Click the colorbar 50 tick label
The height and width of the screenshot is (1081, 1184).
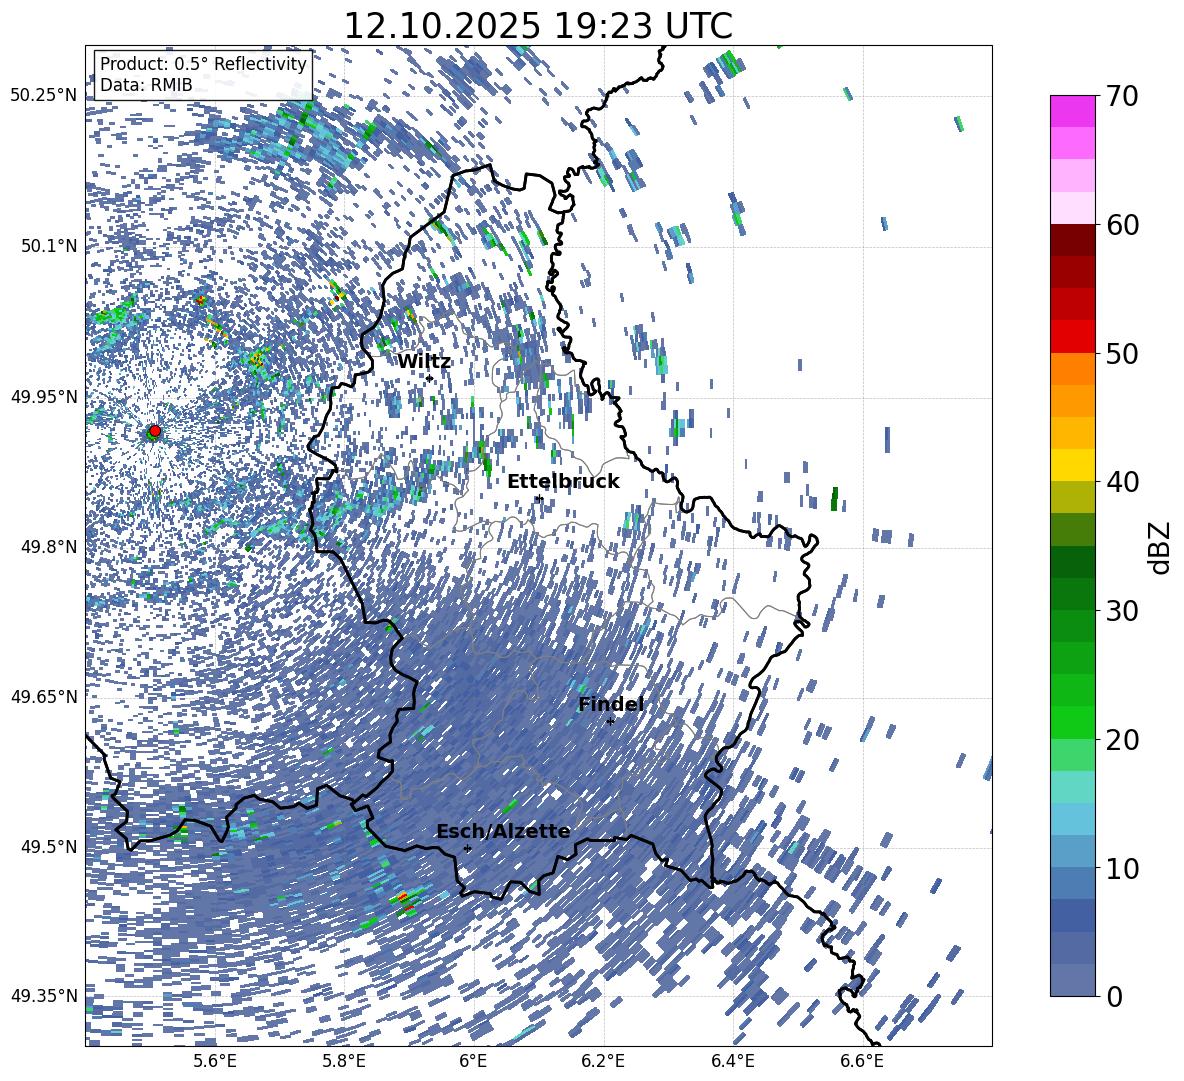pos(1122,353)
